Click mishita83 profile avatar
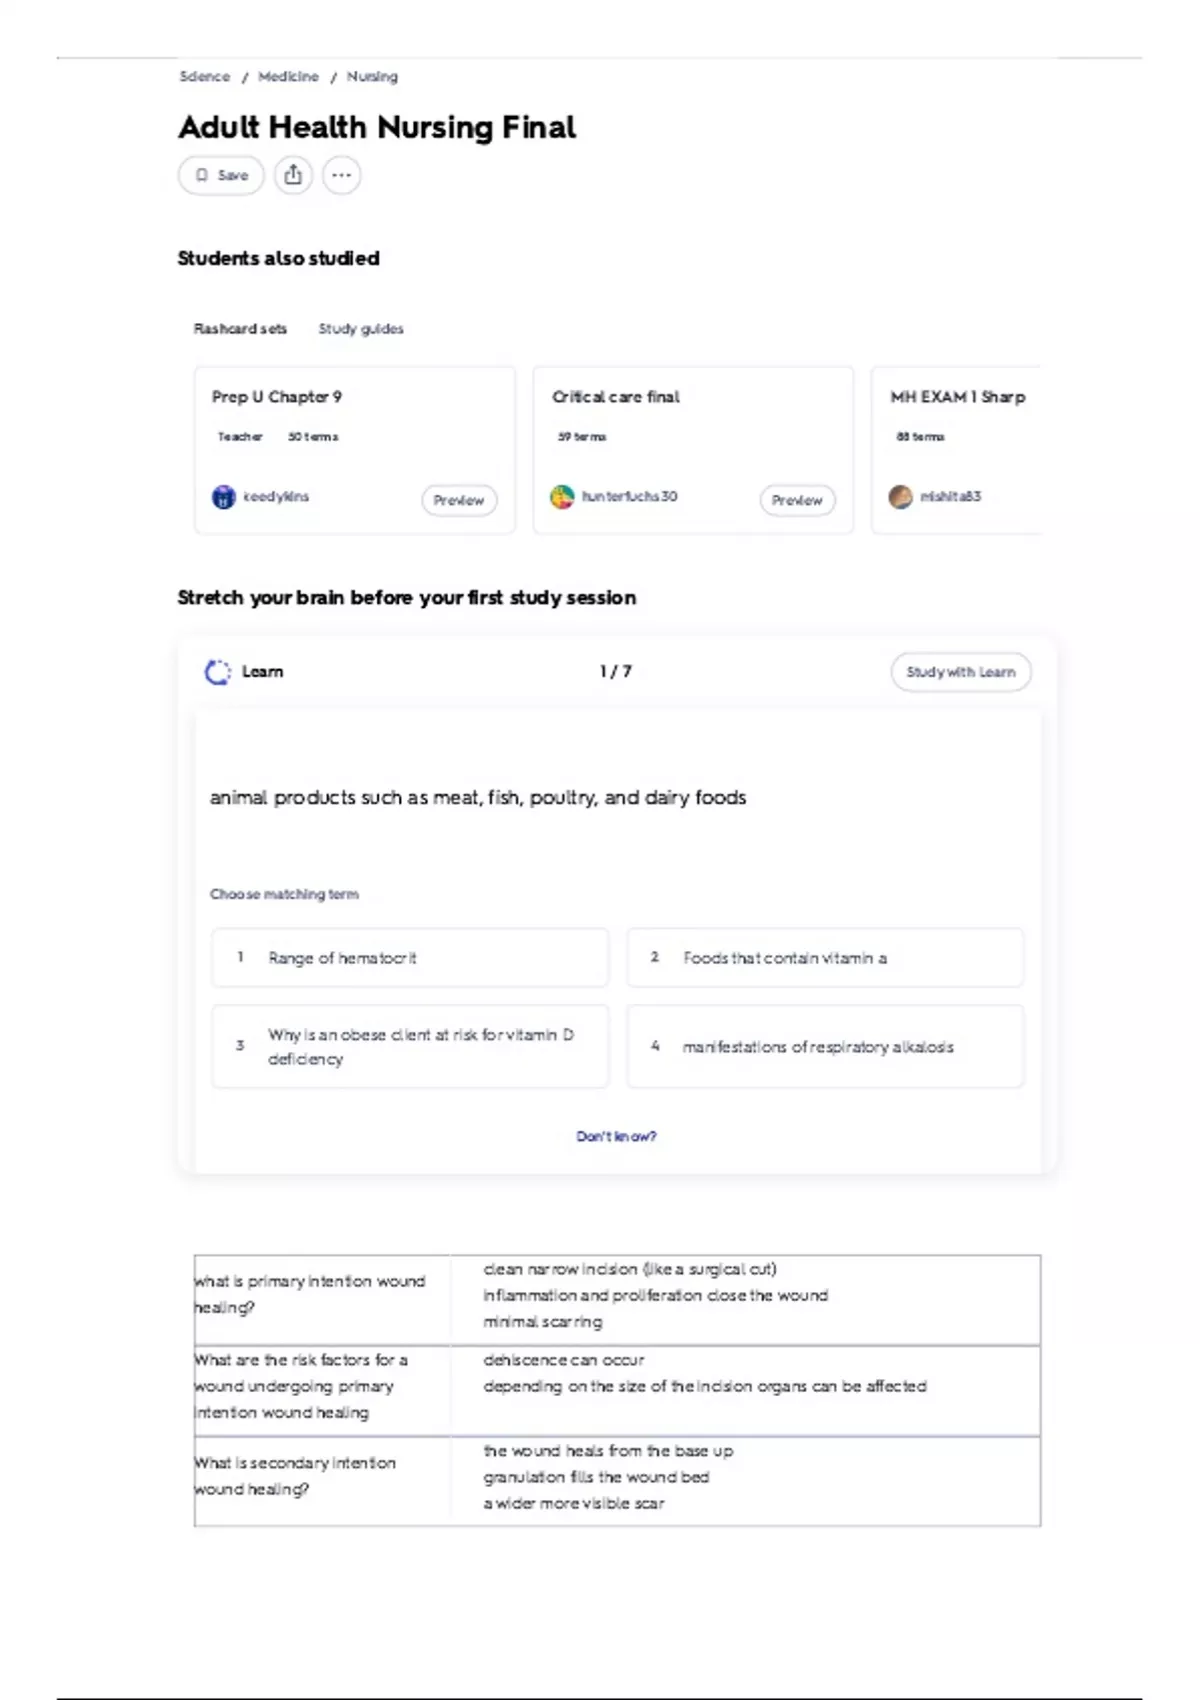The height and width of the screenshot is (1700, 1200). coord(900,497)
